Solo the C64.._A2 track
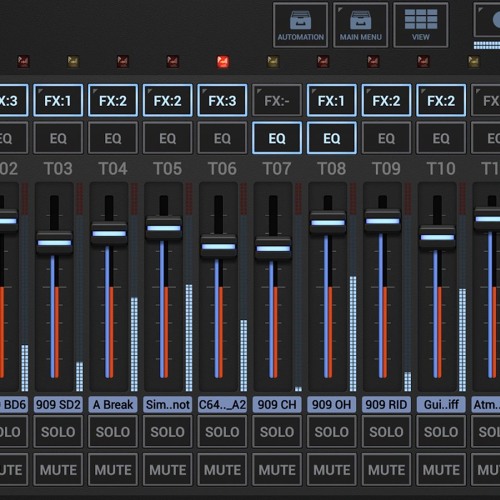 [x=222, y=432]
